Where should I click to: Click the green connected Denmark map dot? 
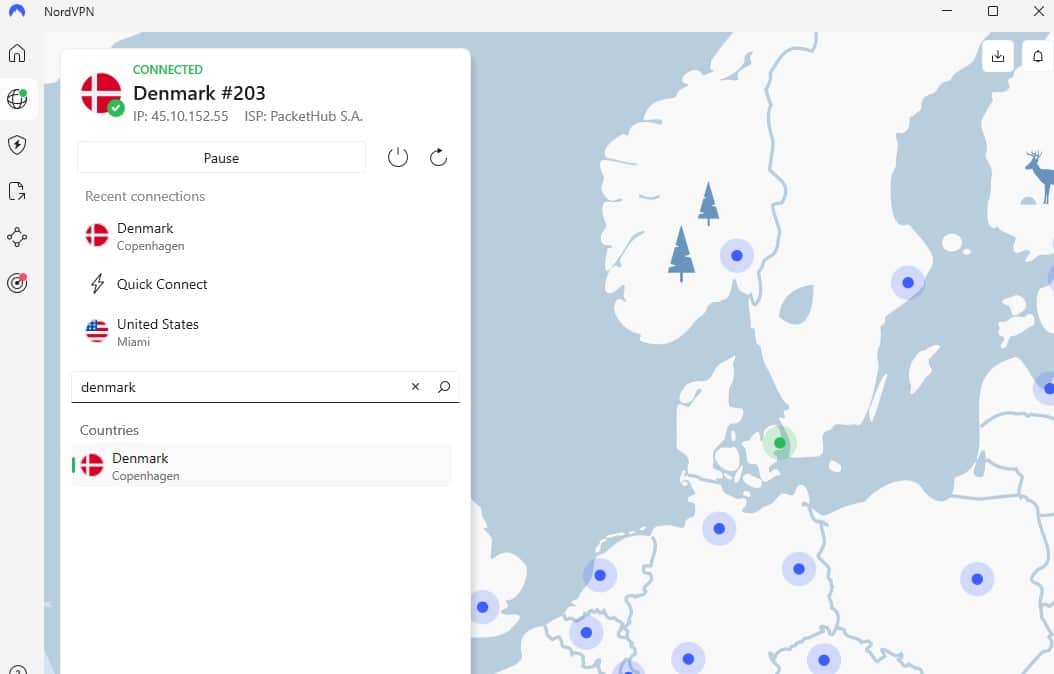tap(780, 443)
